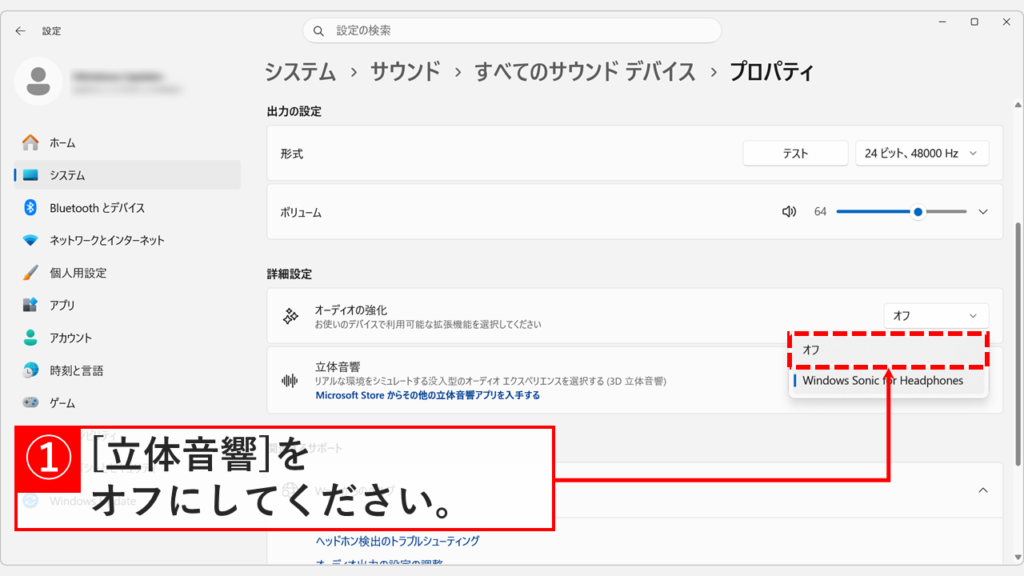Select サウンド in the breadcrumb
Image resolution: width=1024 pixels, height=576 pixels.
pyautogui.click(x=404, y=72)
